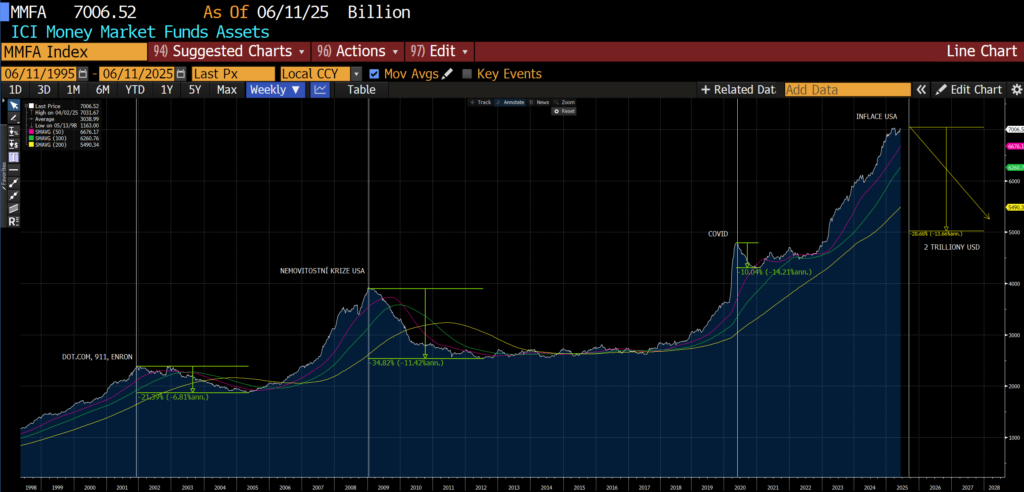
Task: Select the dollar change measure tool
Action: [14, 144]
